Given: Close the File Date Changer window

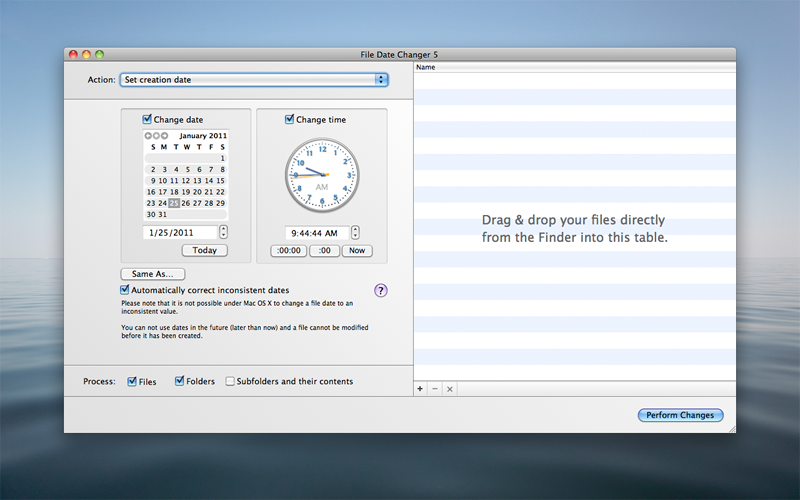Looking at the screenshot, I should (73, 54).
